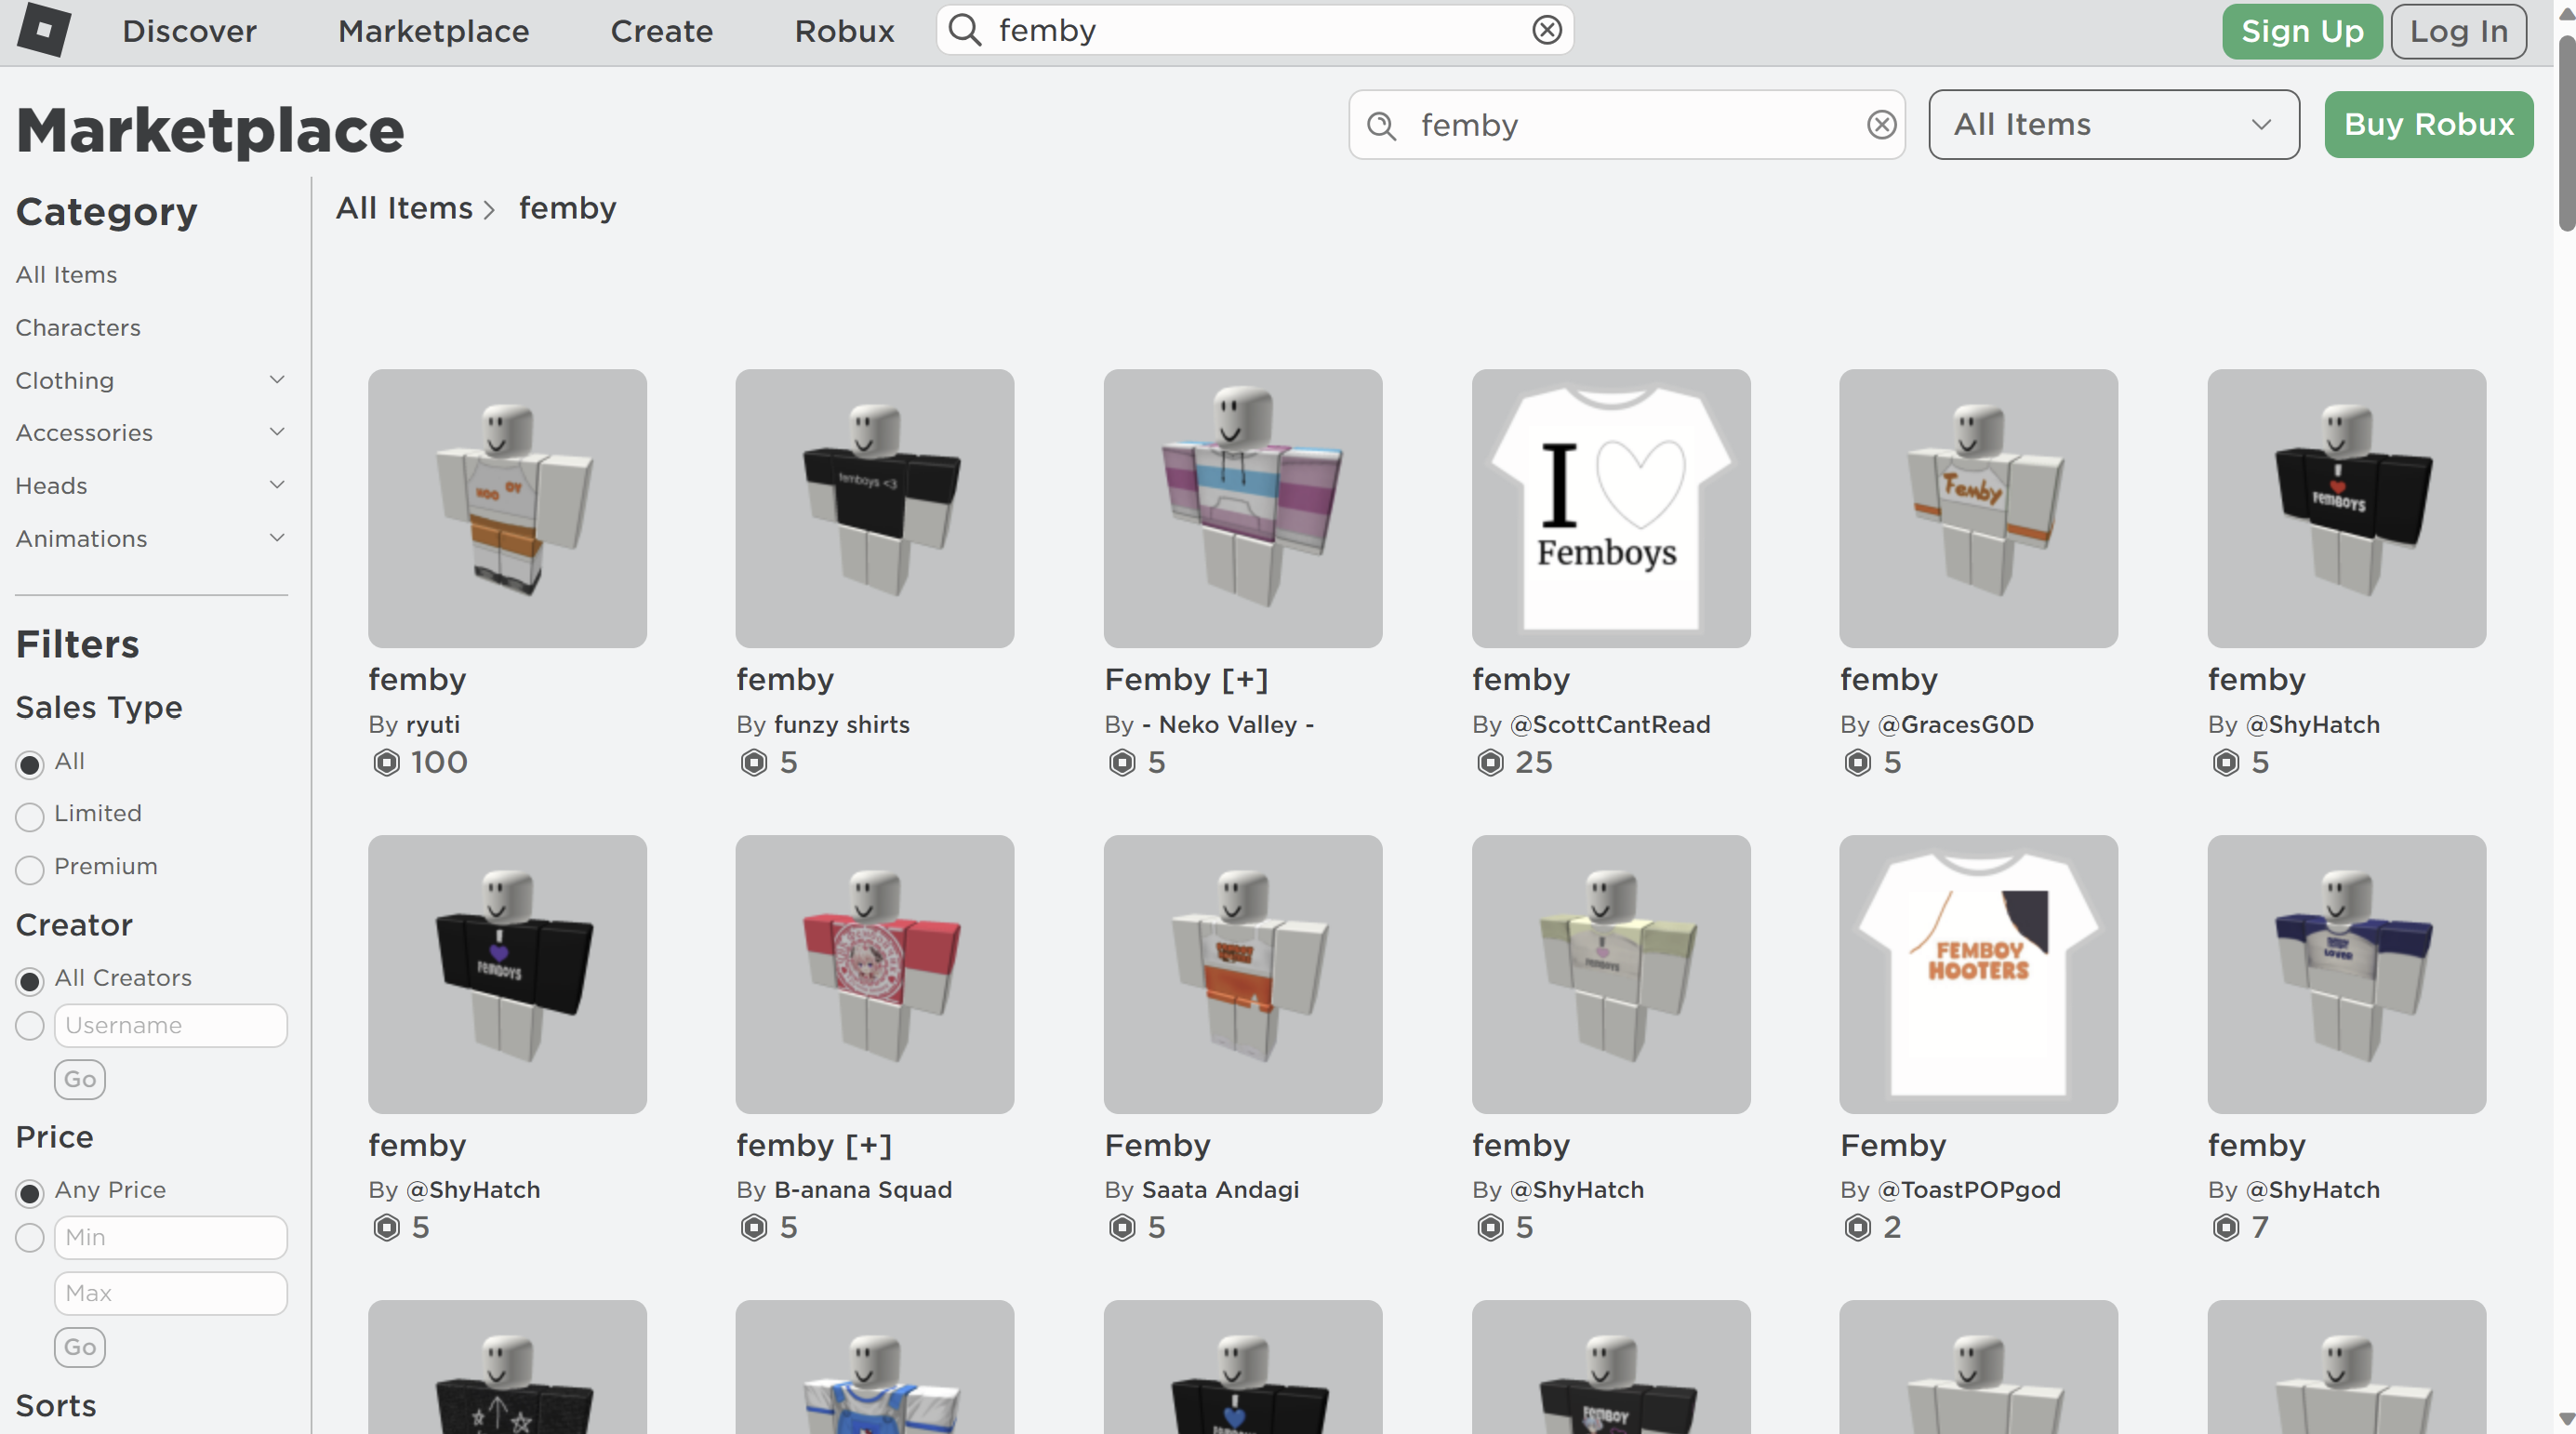Click the Min price input field
Viewport: 2576px width, 1434px height.
(x=171, y=1238)
